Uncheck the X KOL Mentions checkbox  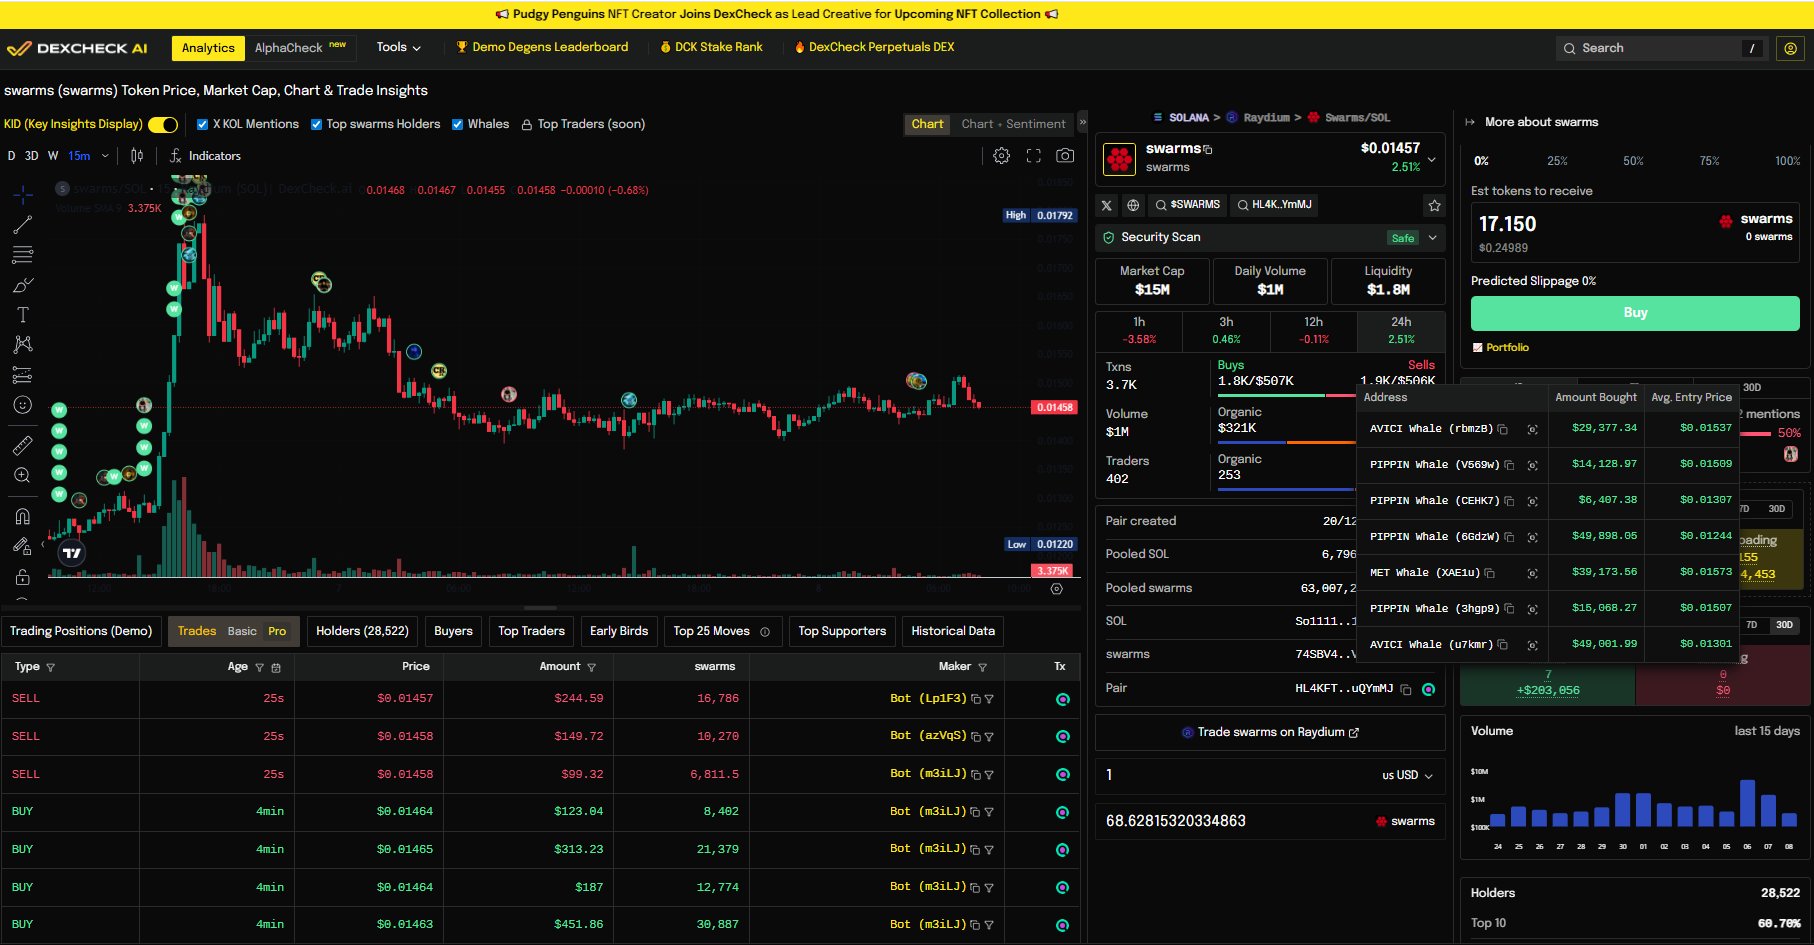pyautogui.click(x=203, y=125)
